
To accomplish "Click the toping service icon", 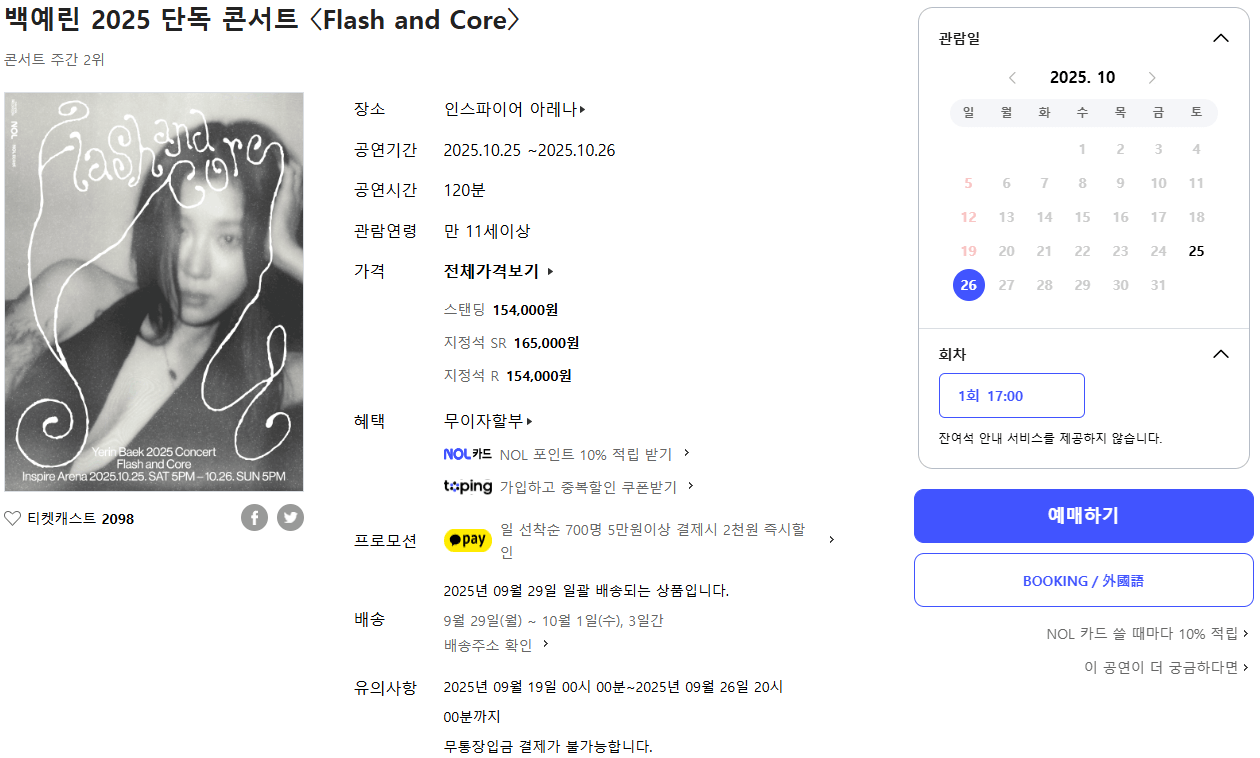I will [466, 487].
